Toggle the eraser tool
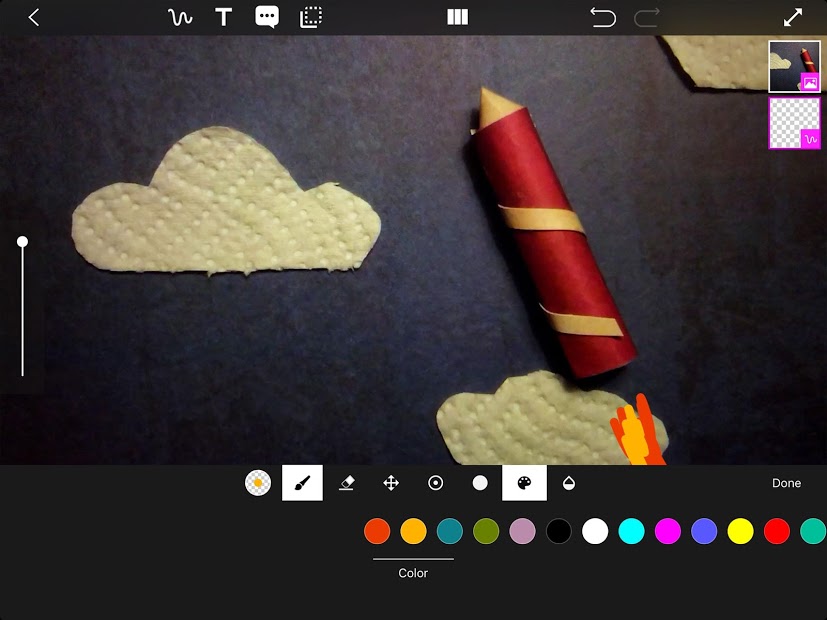Viewport: 827px width, 620px height. click(x=347, y=483)
